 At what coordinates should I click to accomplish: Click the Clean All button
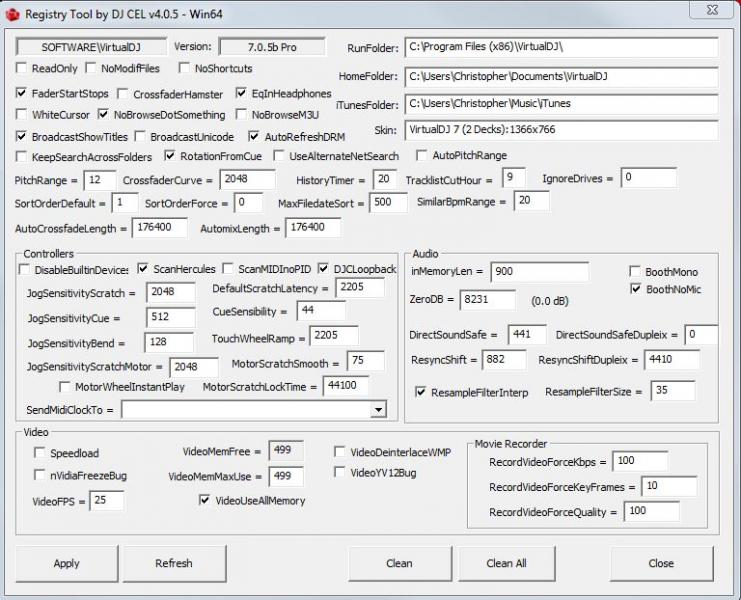506,563
